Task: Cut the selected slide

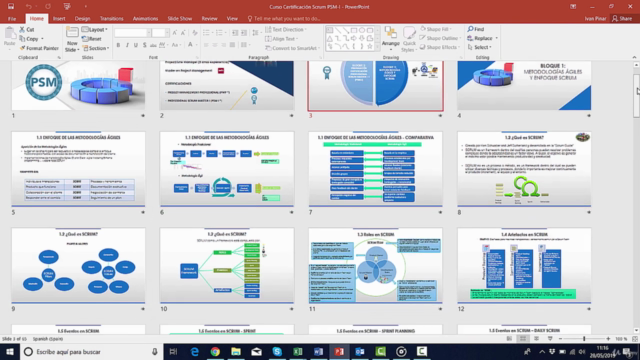Action: (27, 29)
